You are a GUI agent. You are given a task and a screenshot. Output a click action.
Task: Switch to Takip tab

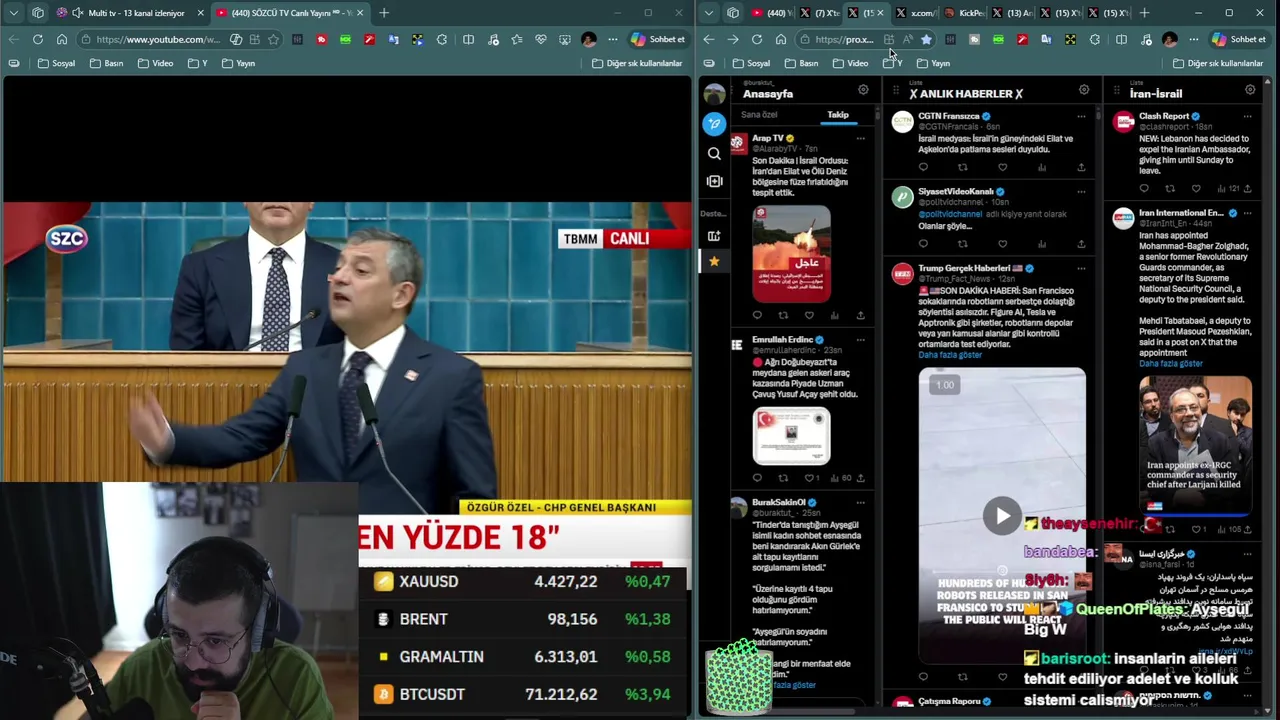[x=838, y=115]
